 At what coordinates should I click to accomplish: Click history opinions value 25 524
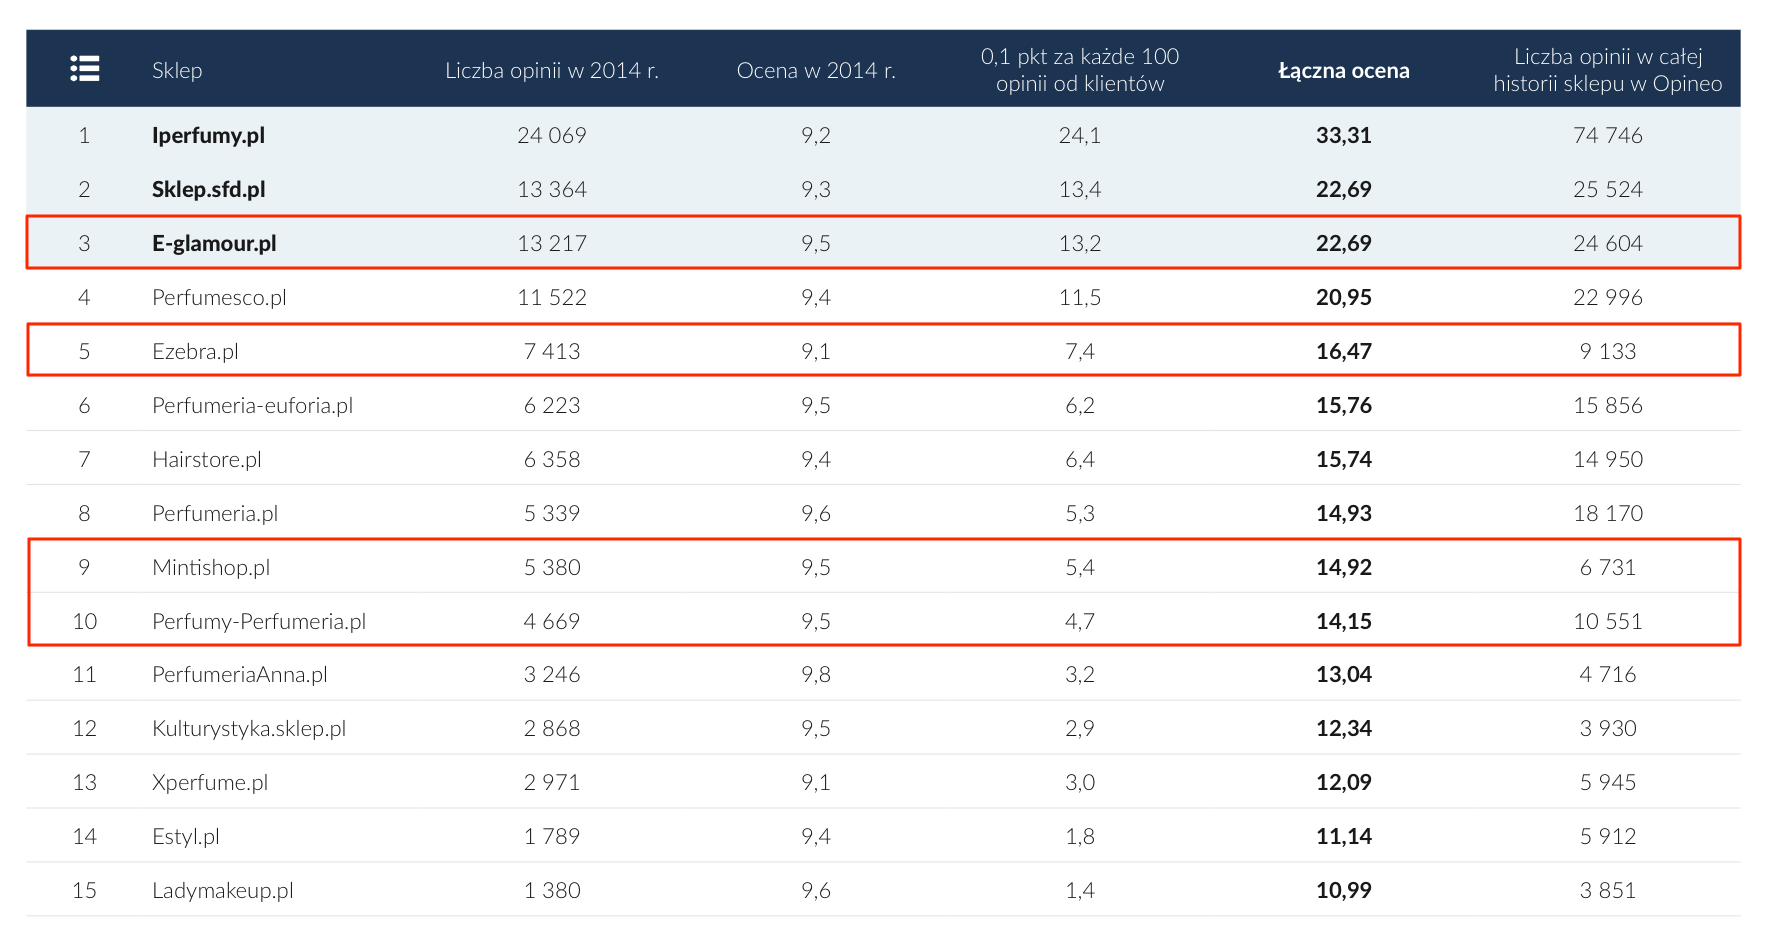coord(1608,189)
